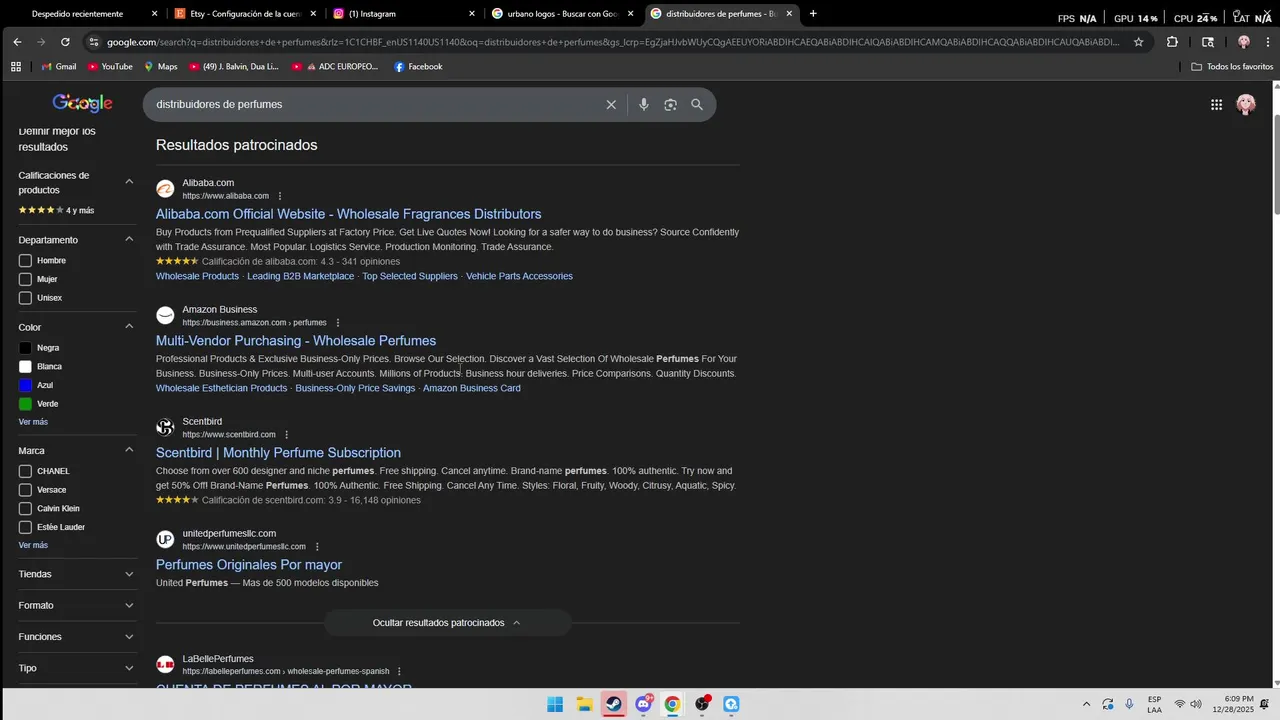The height and width of the screenshot is (720, 1280).
Task: Start voice search with microphone icon
Action: coord(643,105)
